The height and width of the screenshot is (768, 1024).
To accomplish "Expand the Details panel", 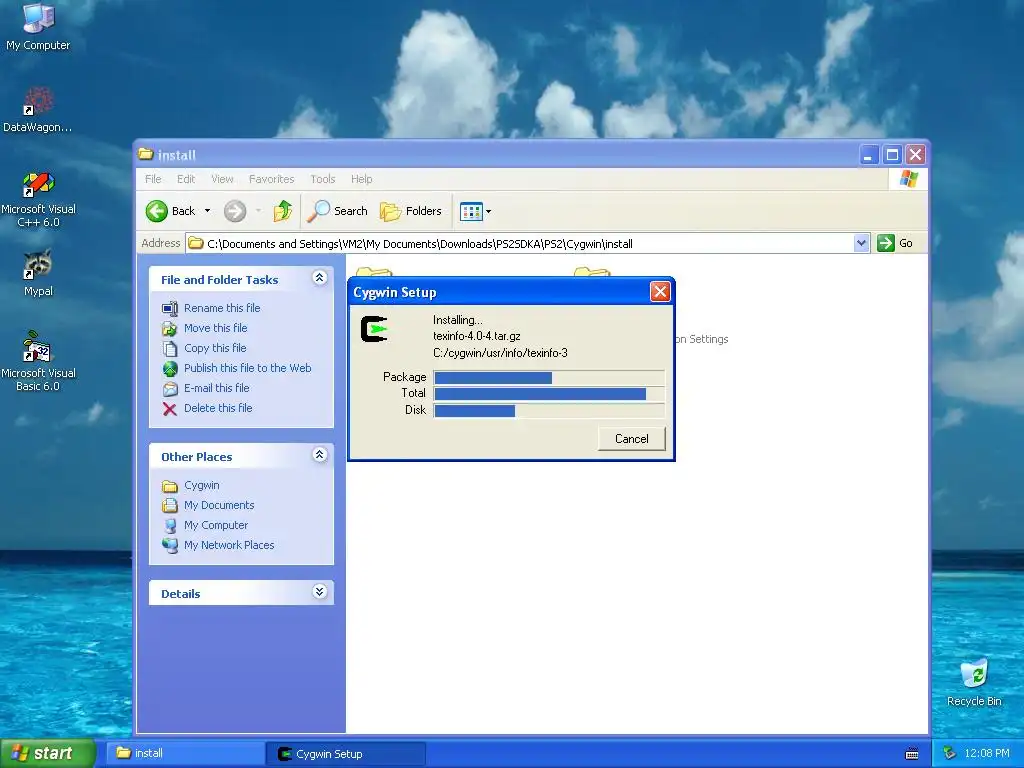I will click(x=319, y=592).
